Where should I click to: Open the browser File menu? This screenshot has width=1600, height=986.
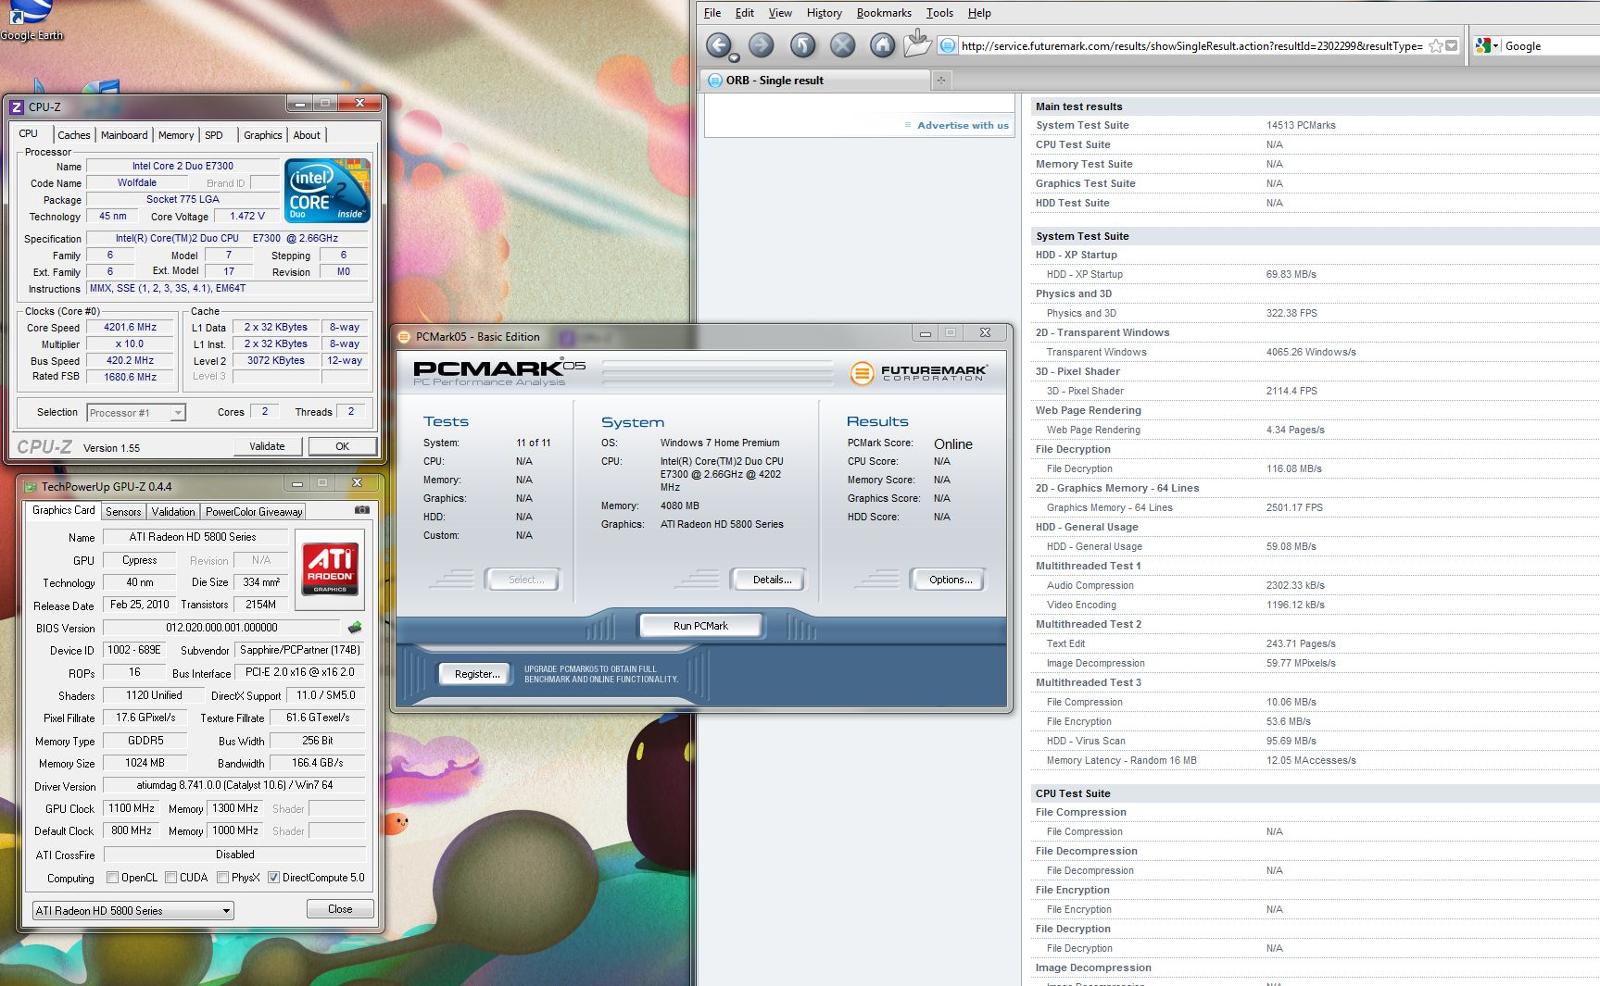712,13
